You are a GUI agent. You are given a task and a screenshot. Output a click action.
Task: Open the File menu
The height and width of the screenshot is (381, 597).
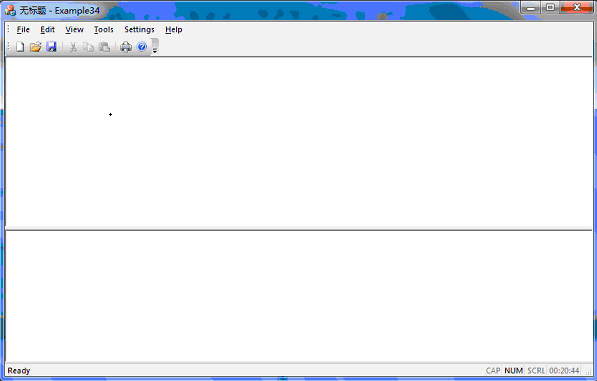(x=23, y=29)
